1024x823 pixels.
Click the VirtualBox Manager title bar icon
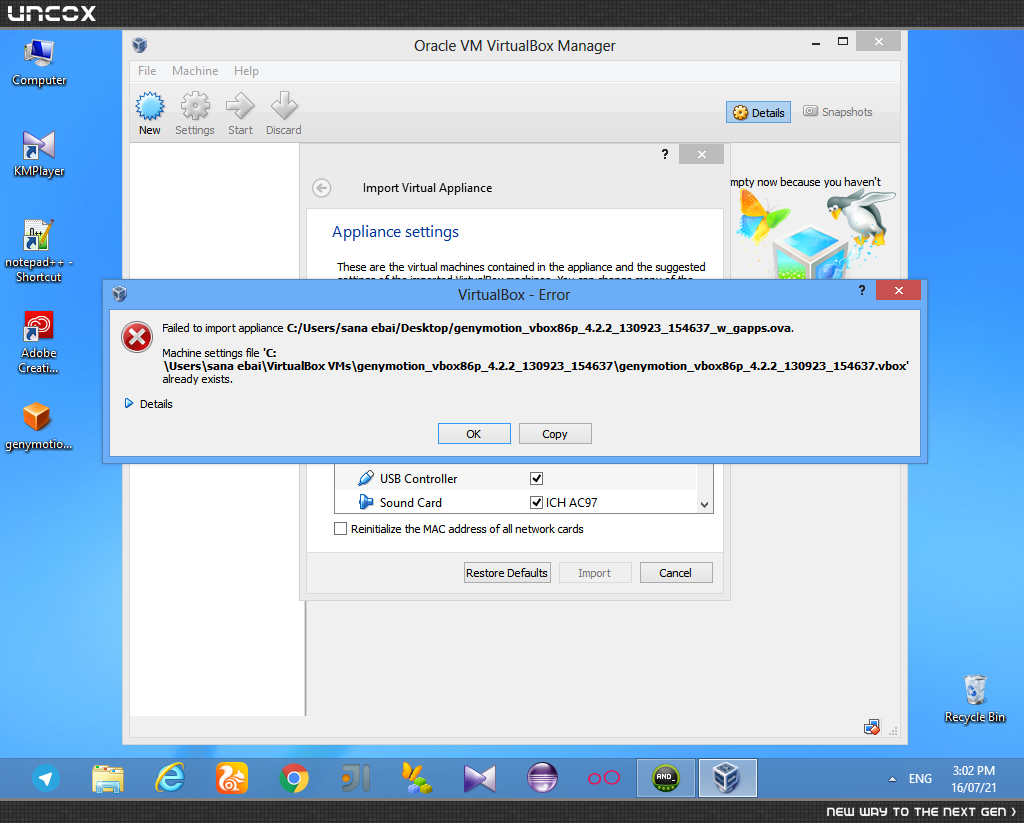coord(139,45)
